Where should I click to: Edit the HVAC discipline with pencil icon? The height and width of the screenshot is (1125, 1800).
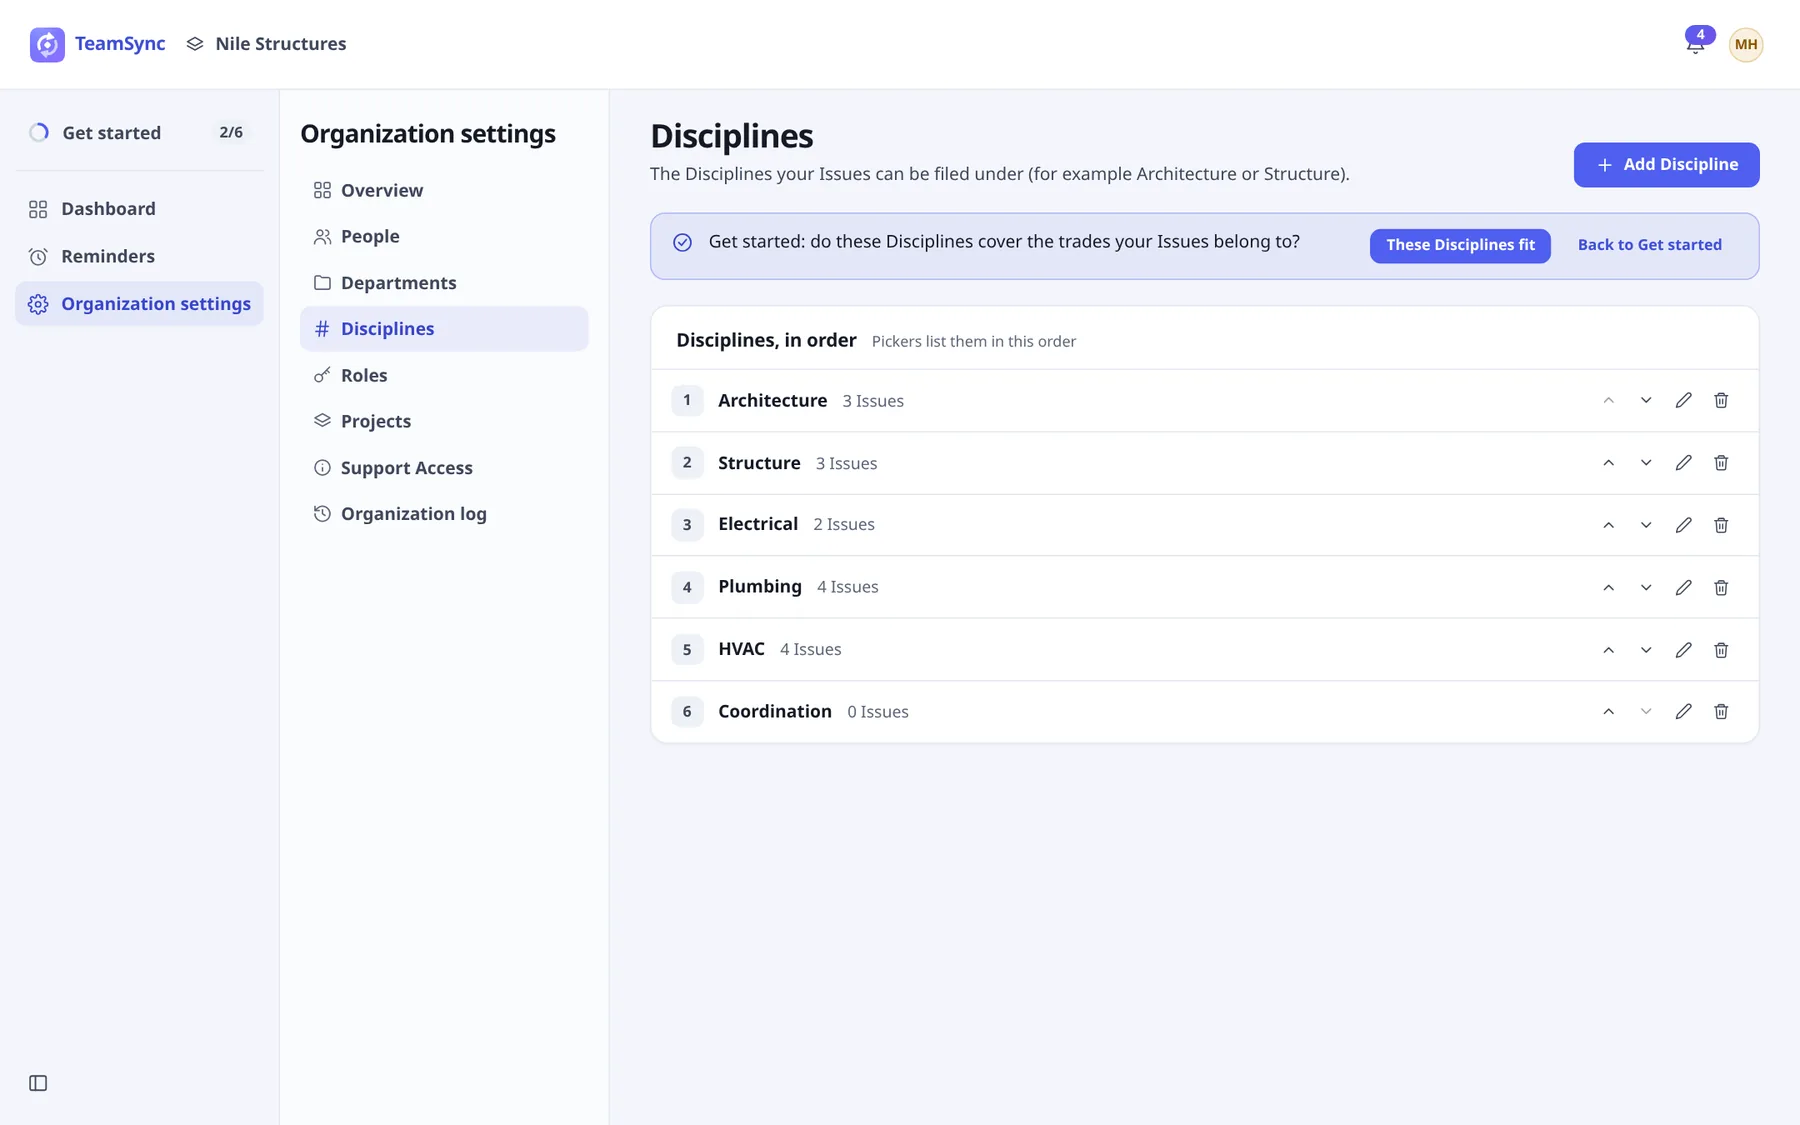(1683, 650)
